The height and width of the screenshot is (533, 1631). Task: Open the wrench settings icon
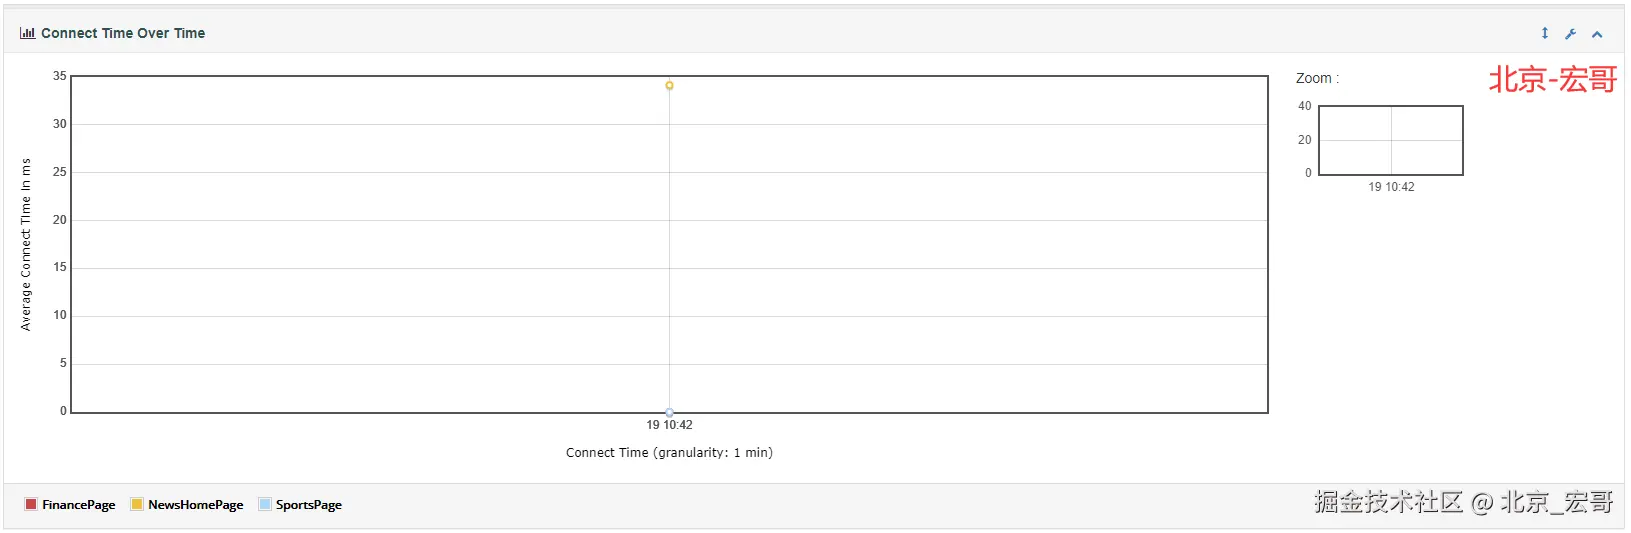pyautogui.click(x=1570, y=34)
